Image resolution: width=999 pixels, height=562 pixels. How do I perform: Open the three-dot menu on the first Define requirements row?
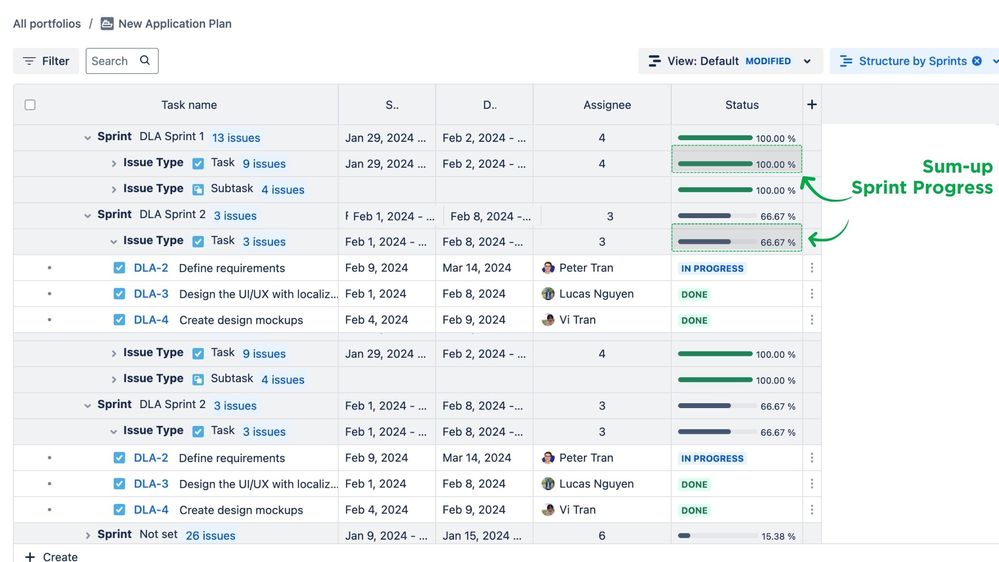click(812, 268)
